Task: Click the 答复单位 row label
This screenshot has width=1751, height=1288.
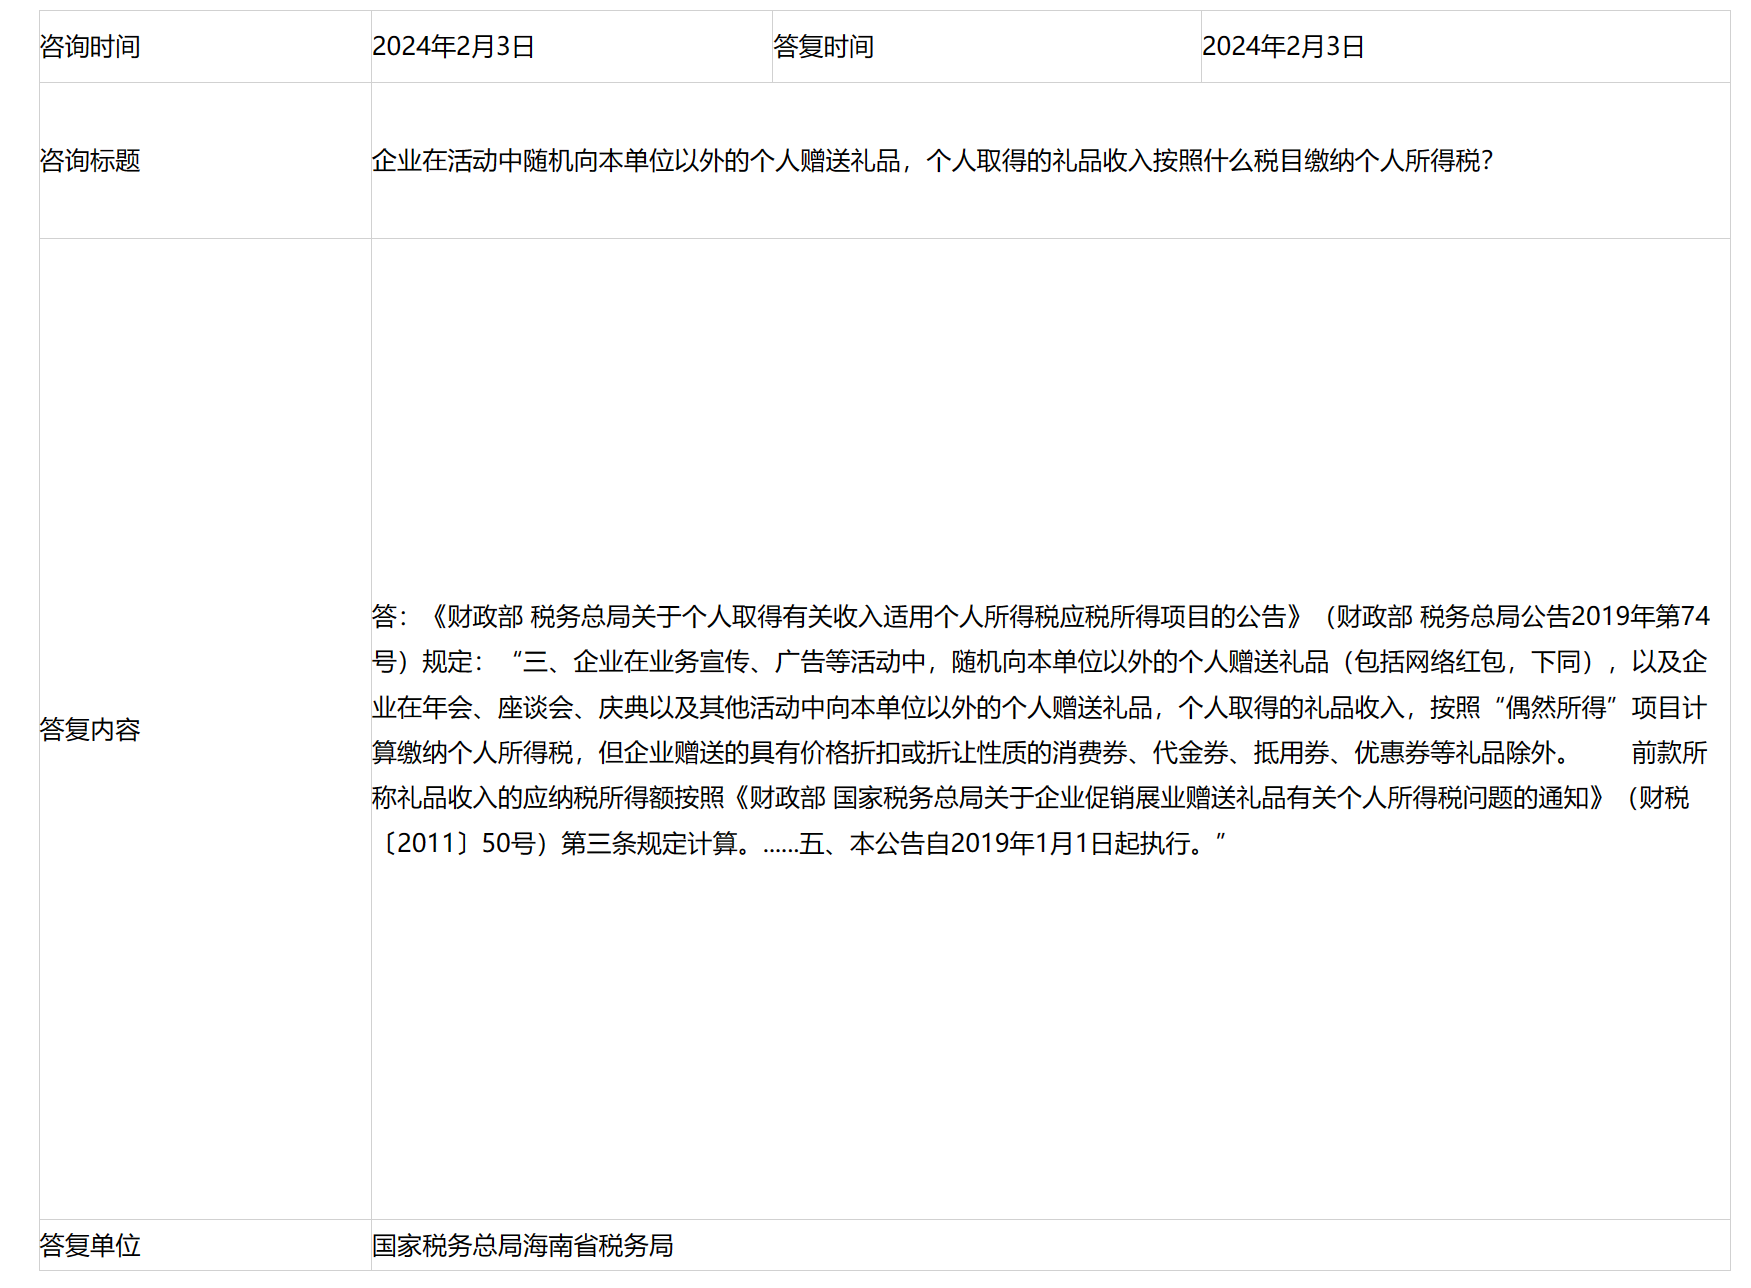Action: 88,1247
